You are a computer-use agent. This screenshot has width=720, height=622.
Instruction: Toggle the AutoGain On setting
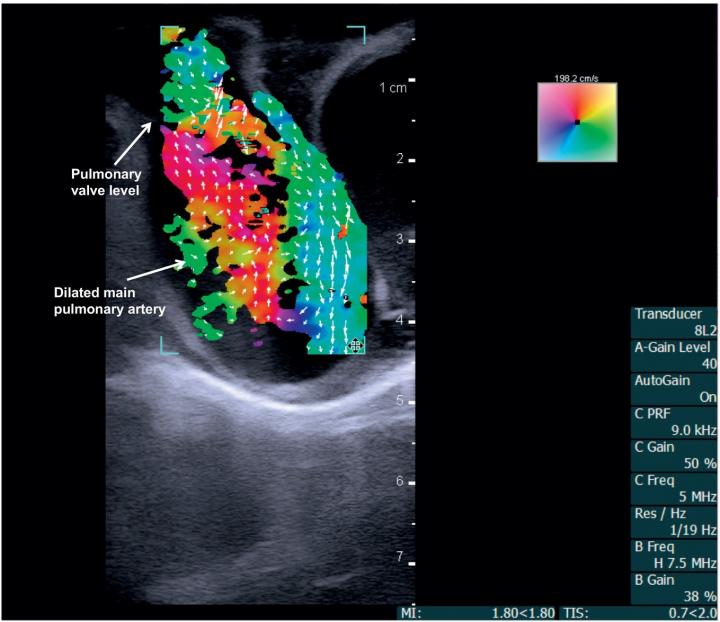pyautogui.click(x=674, y=388)
